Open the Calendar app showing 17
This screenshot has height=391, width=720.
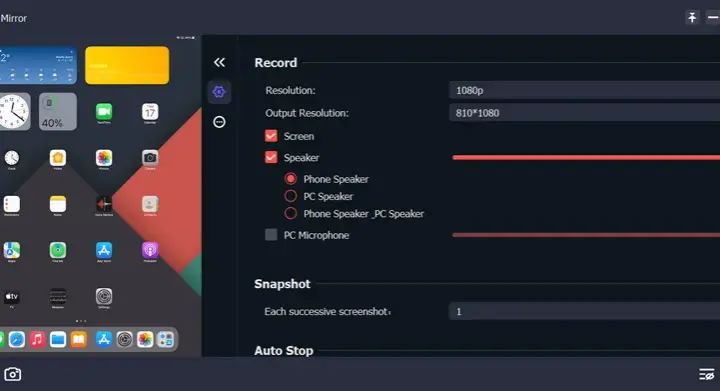pyautogui.click(x=150, y=112)
